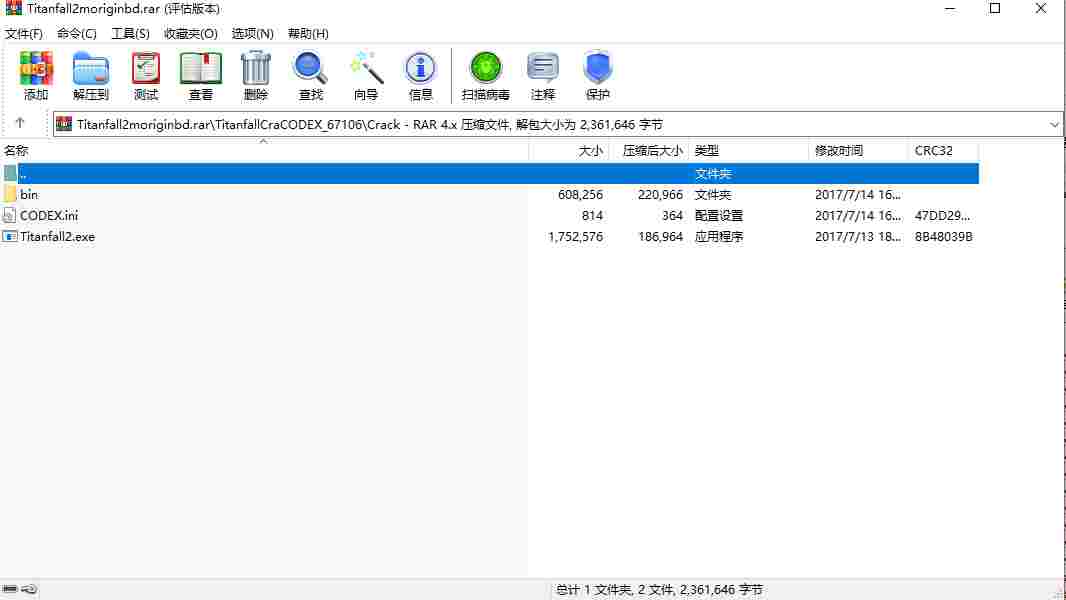1066x600 pixels.
Task: Launch the 向导 (Wizard) wand icon
Action: click(366, 69)
